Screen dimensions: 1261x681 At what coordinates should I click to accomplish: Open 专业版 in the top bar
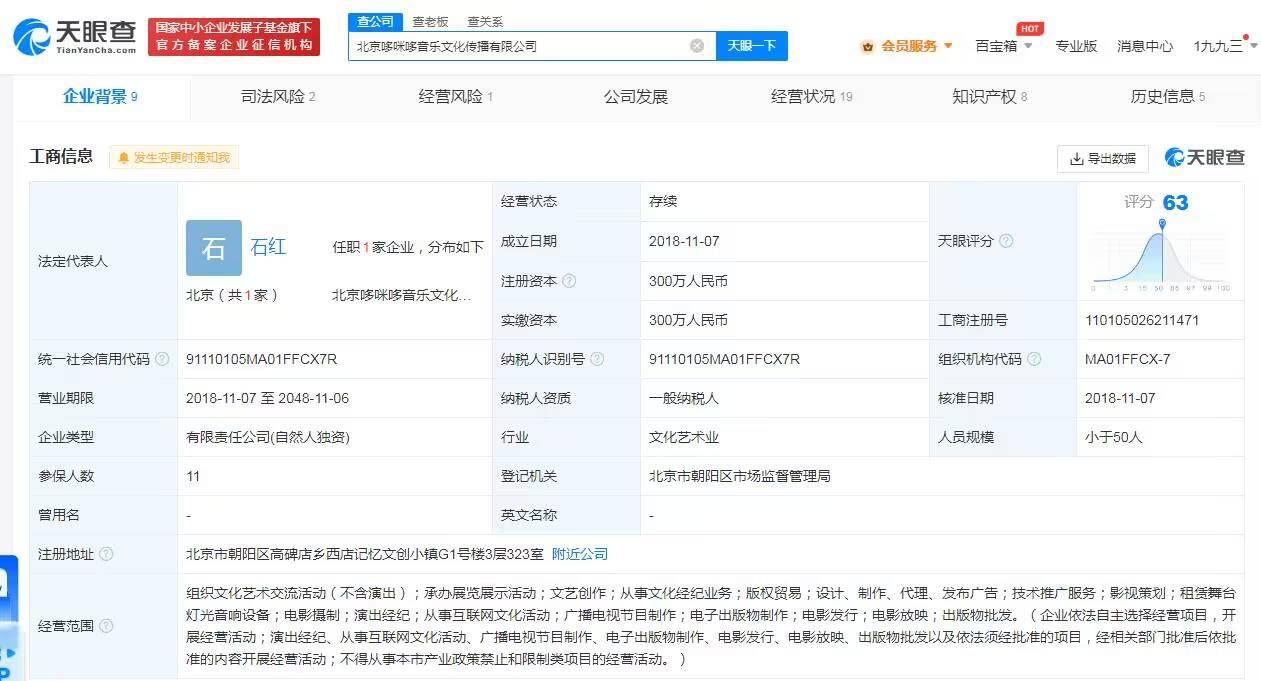1076,46
